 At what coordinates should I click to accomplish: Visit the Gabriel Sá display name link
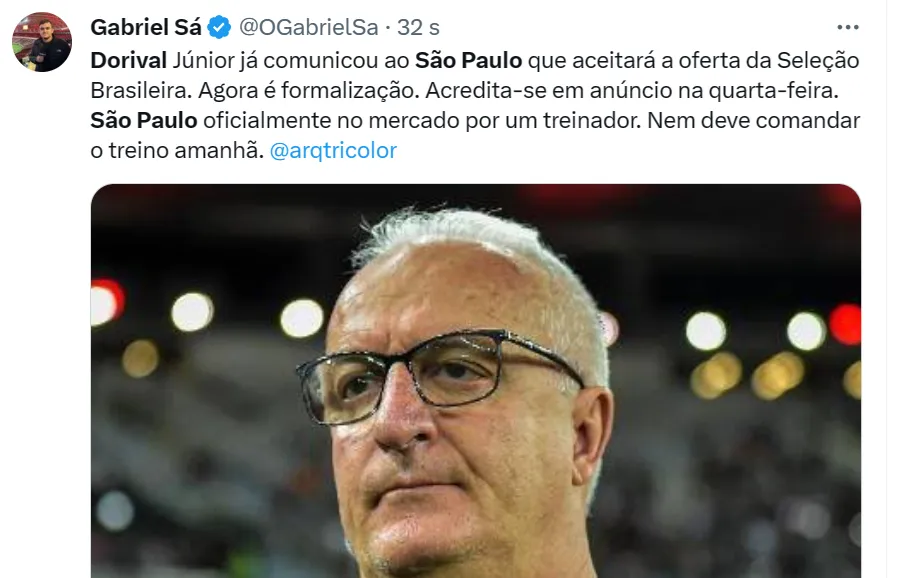tap(146, 27)
